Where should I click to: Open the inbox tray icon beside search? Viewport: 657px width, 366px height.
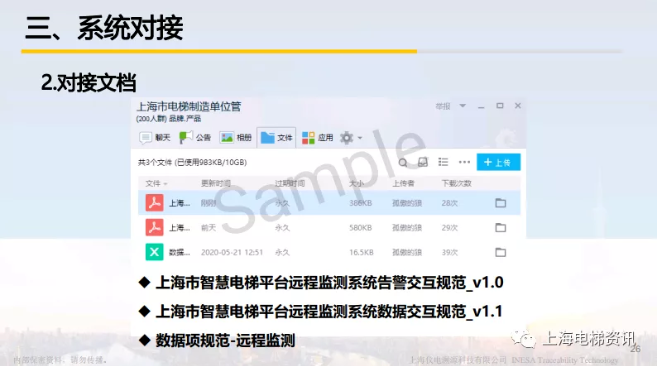coord(423,162)
